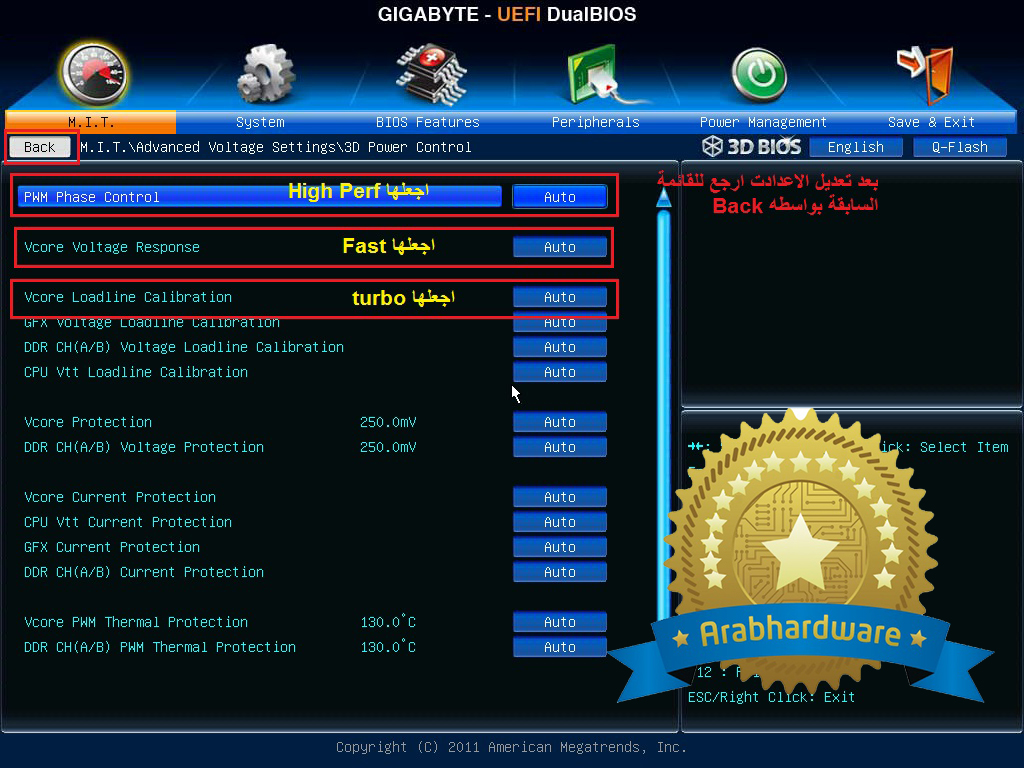Select DDR CH(A/B) Voltage Loadline Calibration label
The image size is (1024, 768).
click(x=184, y=347)
